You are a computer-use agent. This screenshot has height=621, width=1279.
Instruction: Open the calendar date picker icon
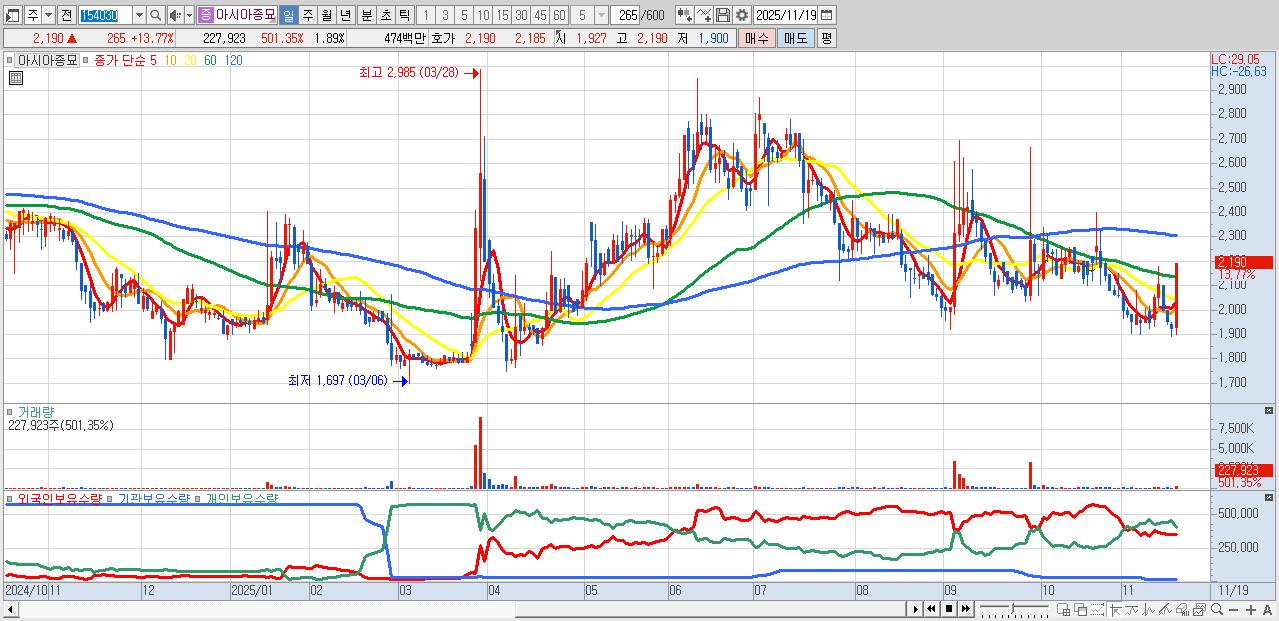click(828, 16)
